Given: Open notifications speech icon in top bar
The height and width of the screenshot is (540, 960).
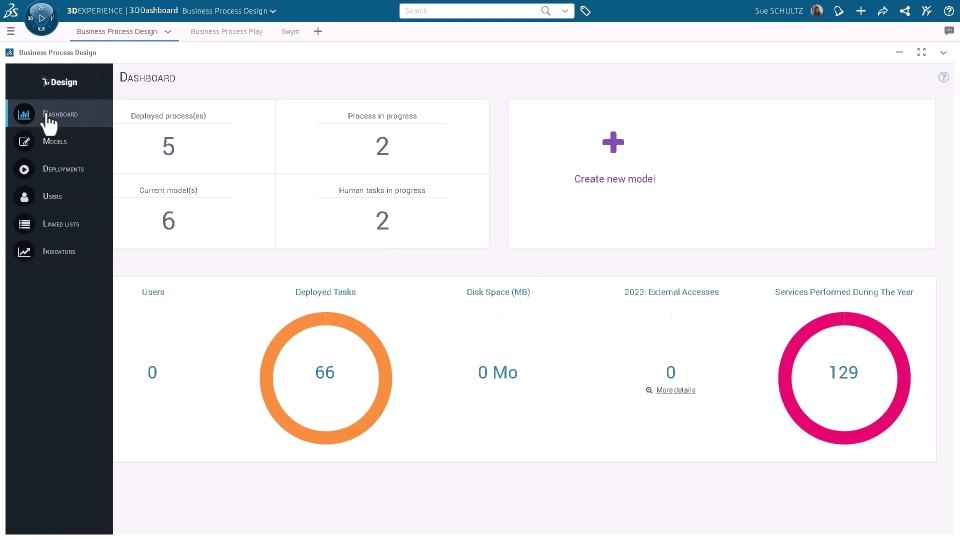Looking at the screenshot, I should (x=839, y=11).
